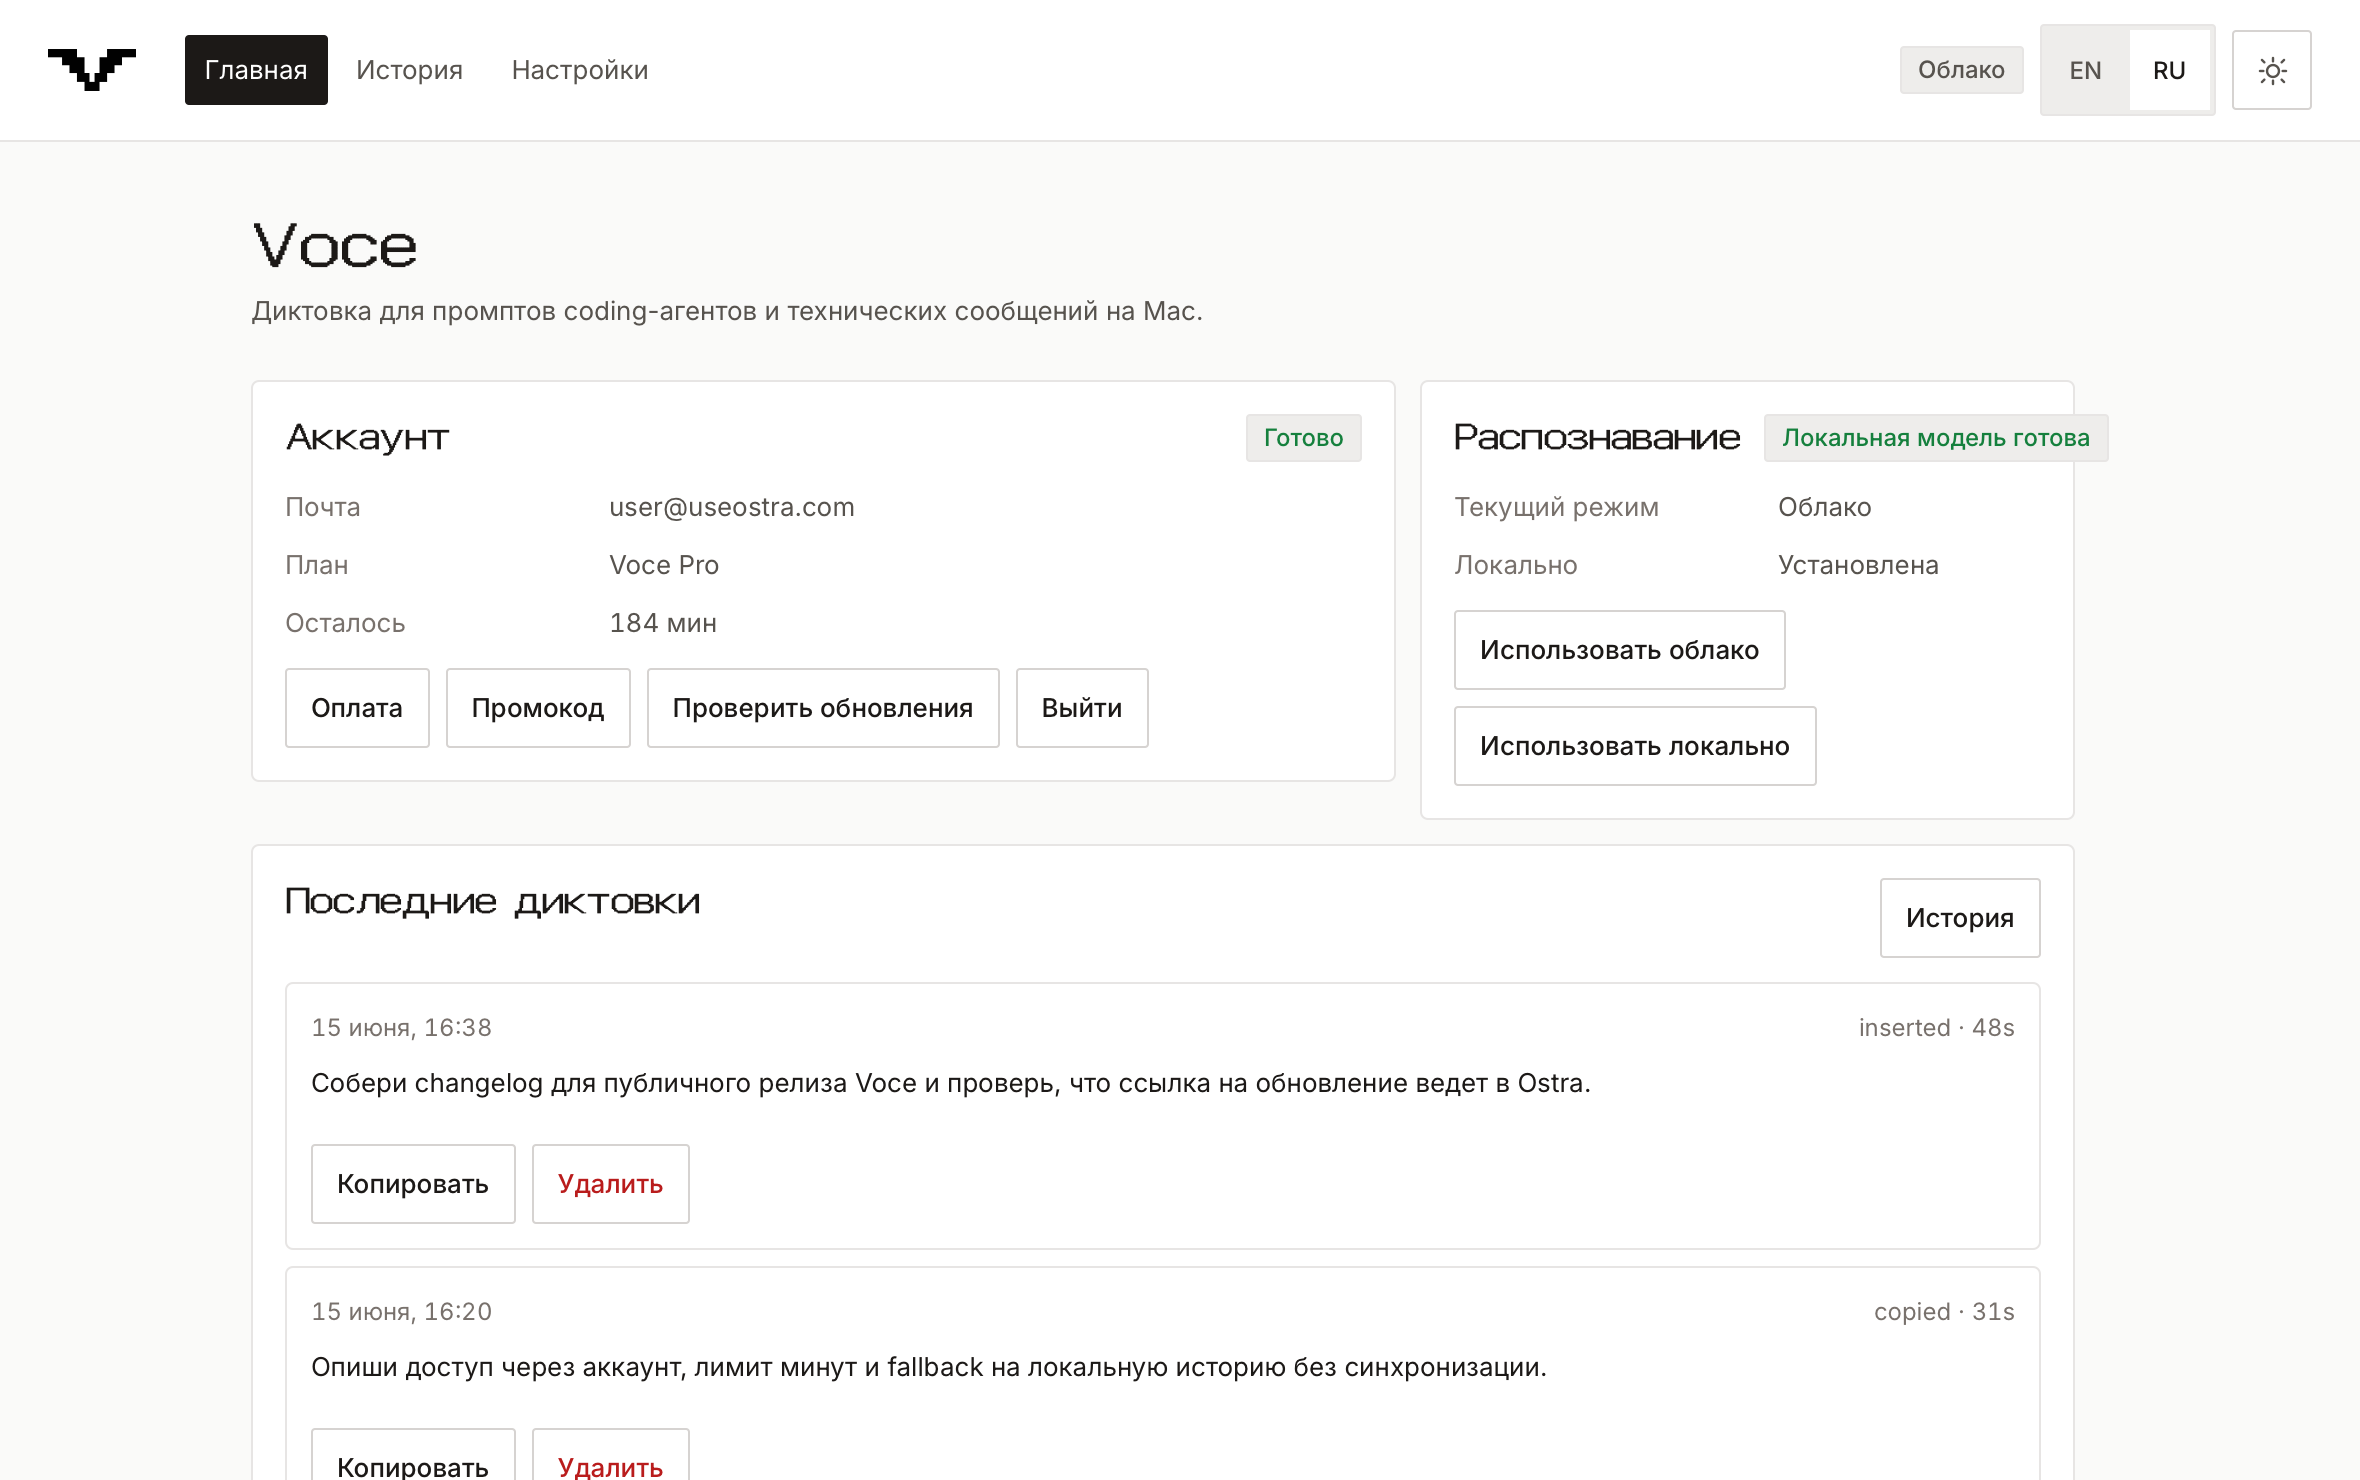Click the 15 июня, 16:20 timestamp
The width and height of the screenshot is (2360, 1480).
click(402, 1311)
